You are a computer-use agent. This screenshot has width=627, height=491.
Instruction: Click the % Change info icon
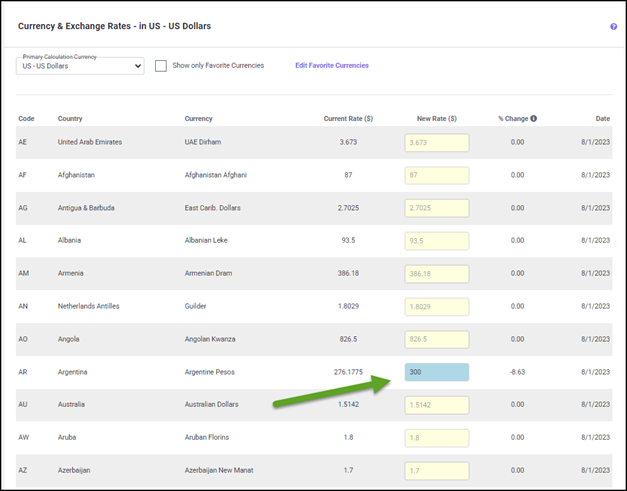pyautogui.click(x=533, y=118)
